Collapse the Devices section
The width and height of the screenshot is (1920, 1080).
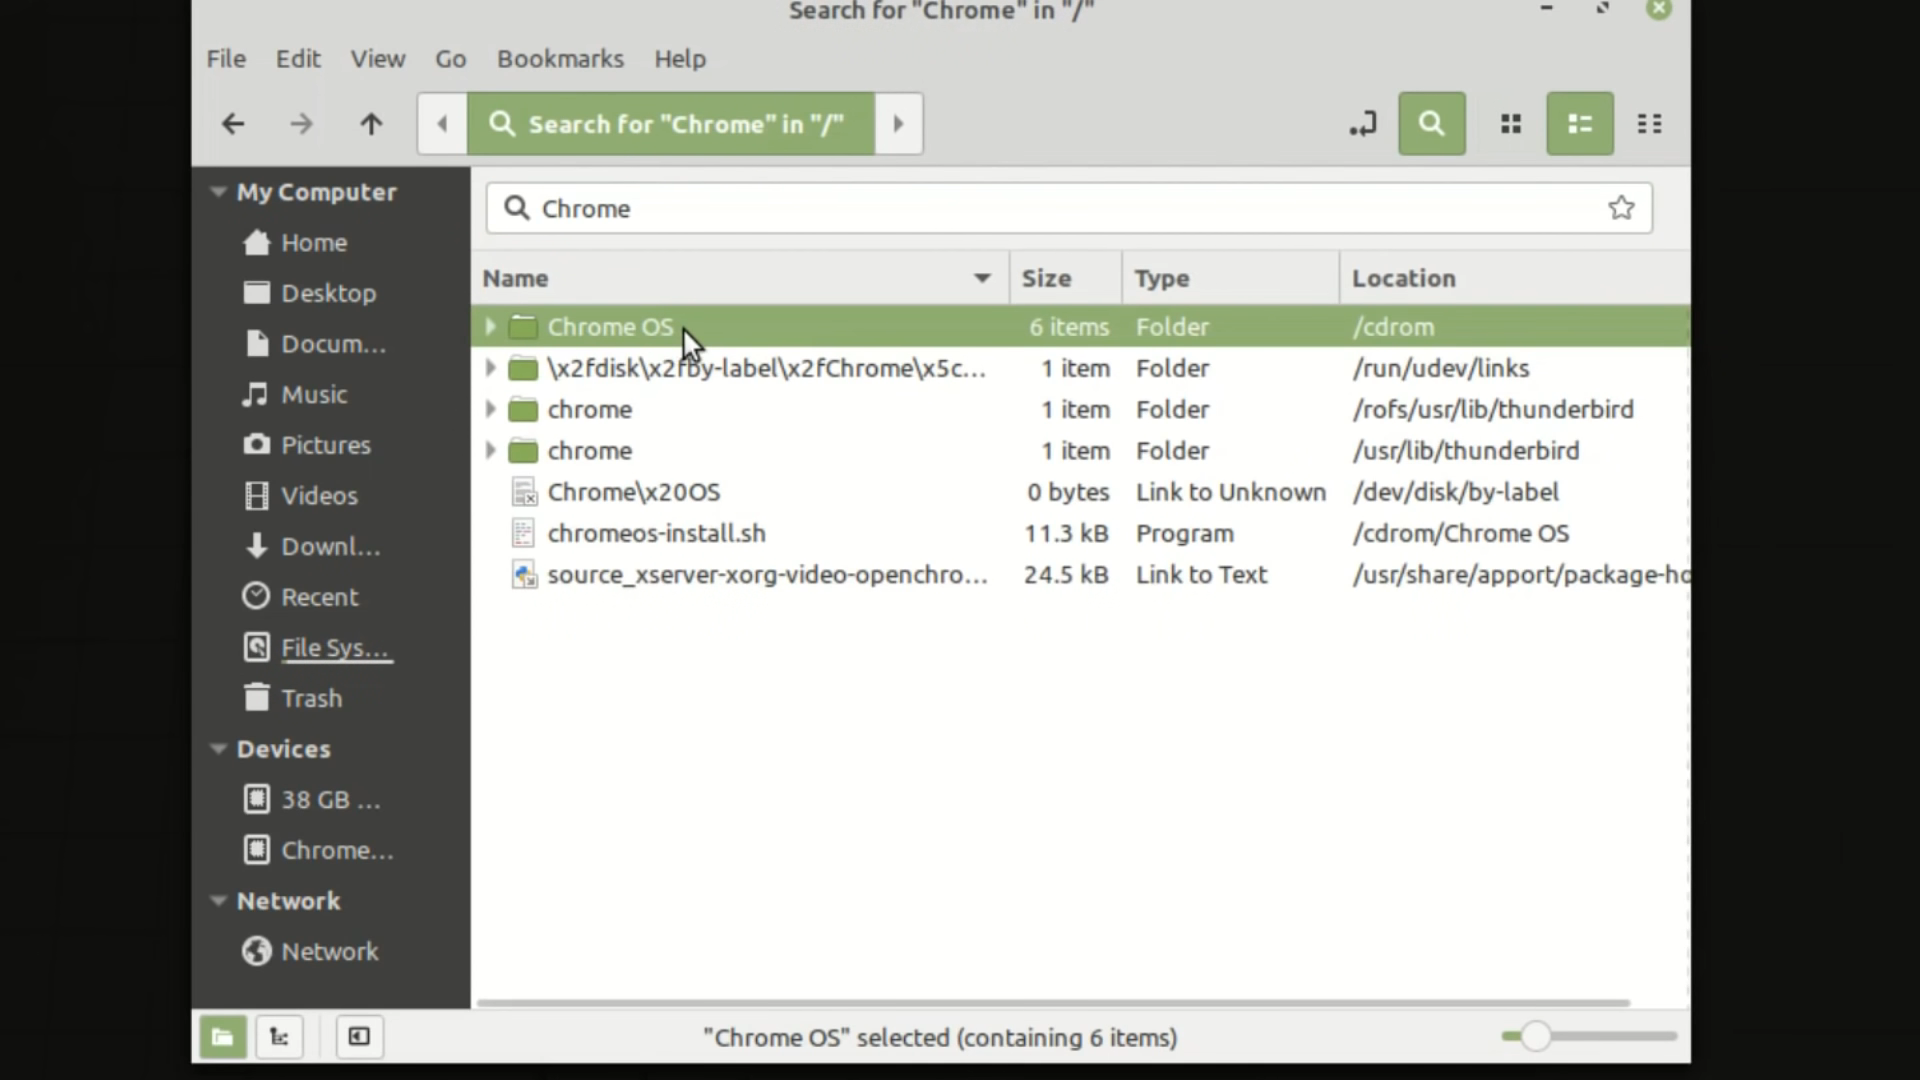coord(218,749)
